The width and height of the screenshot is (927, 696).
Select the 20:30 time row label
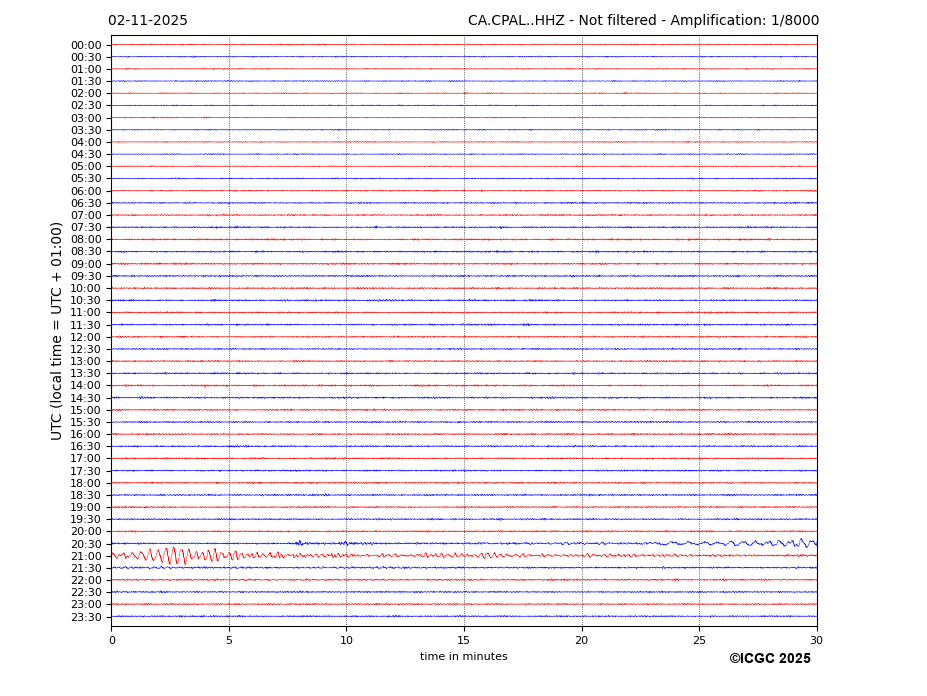click(85, 544)
